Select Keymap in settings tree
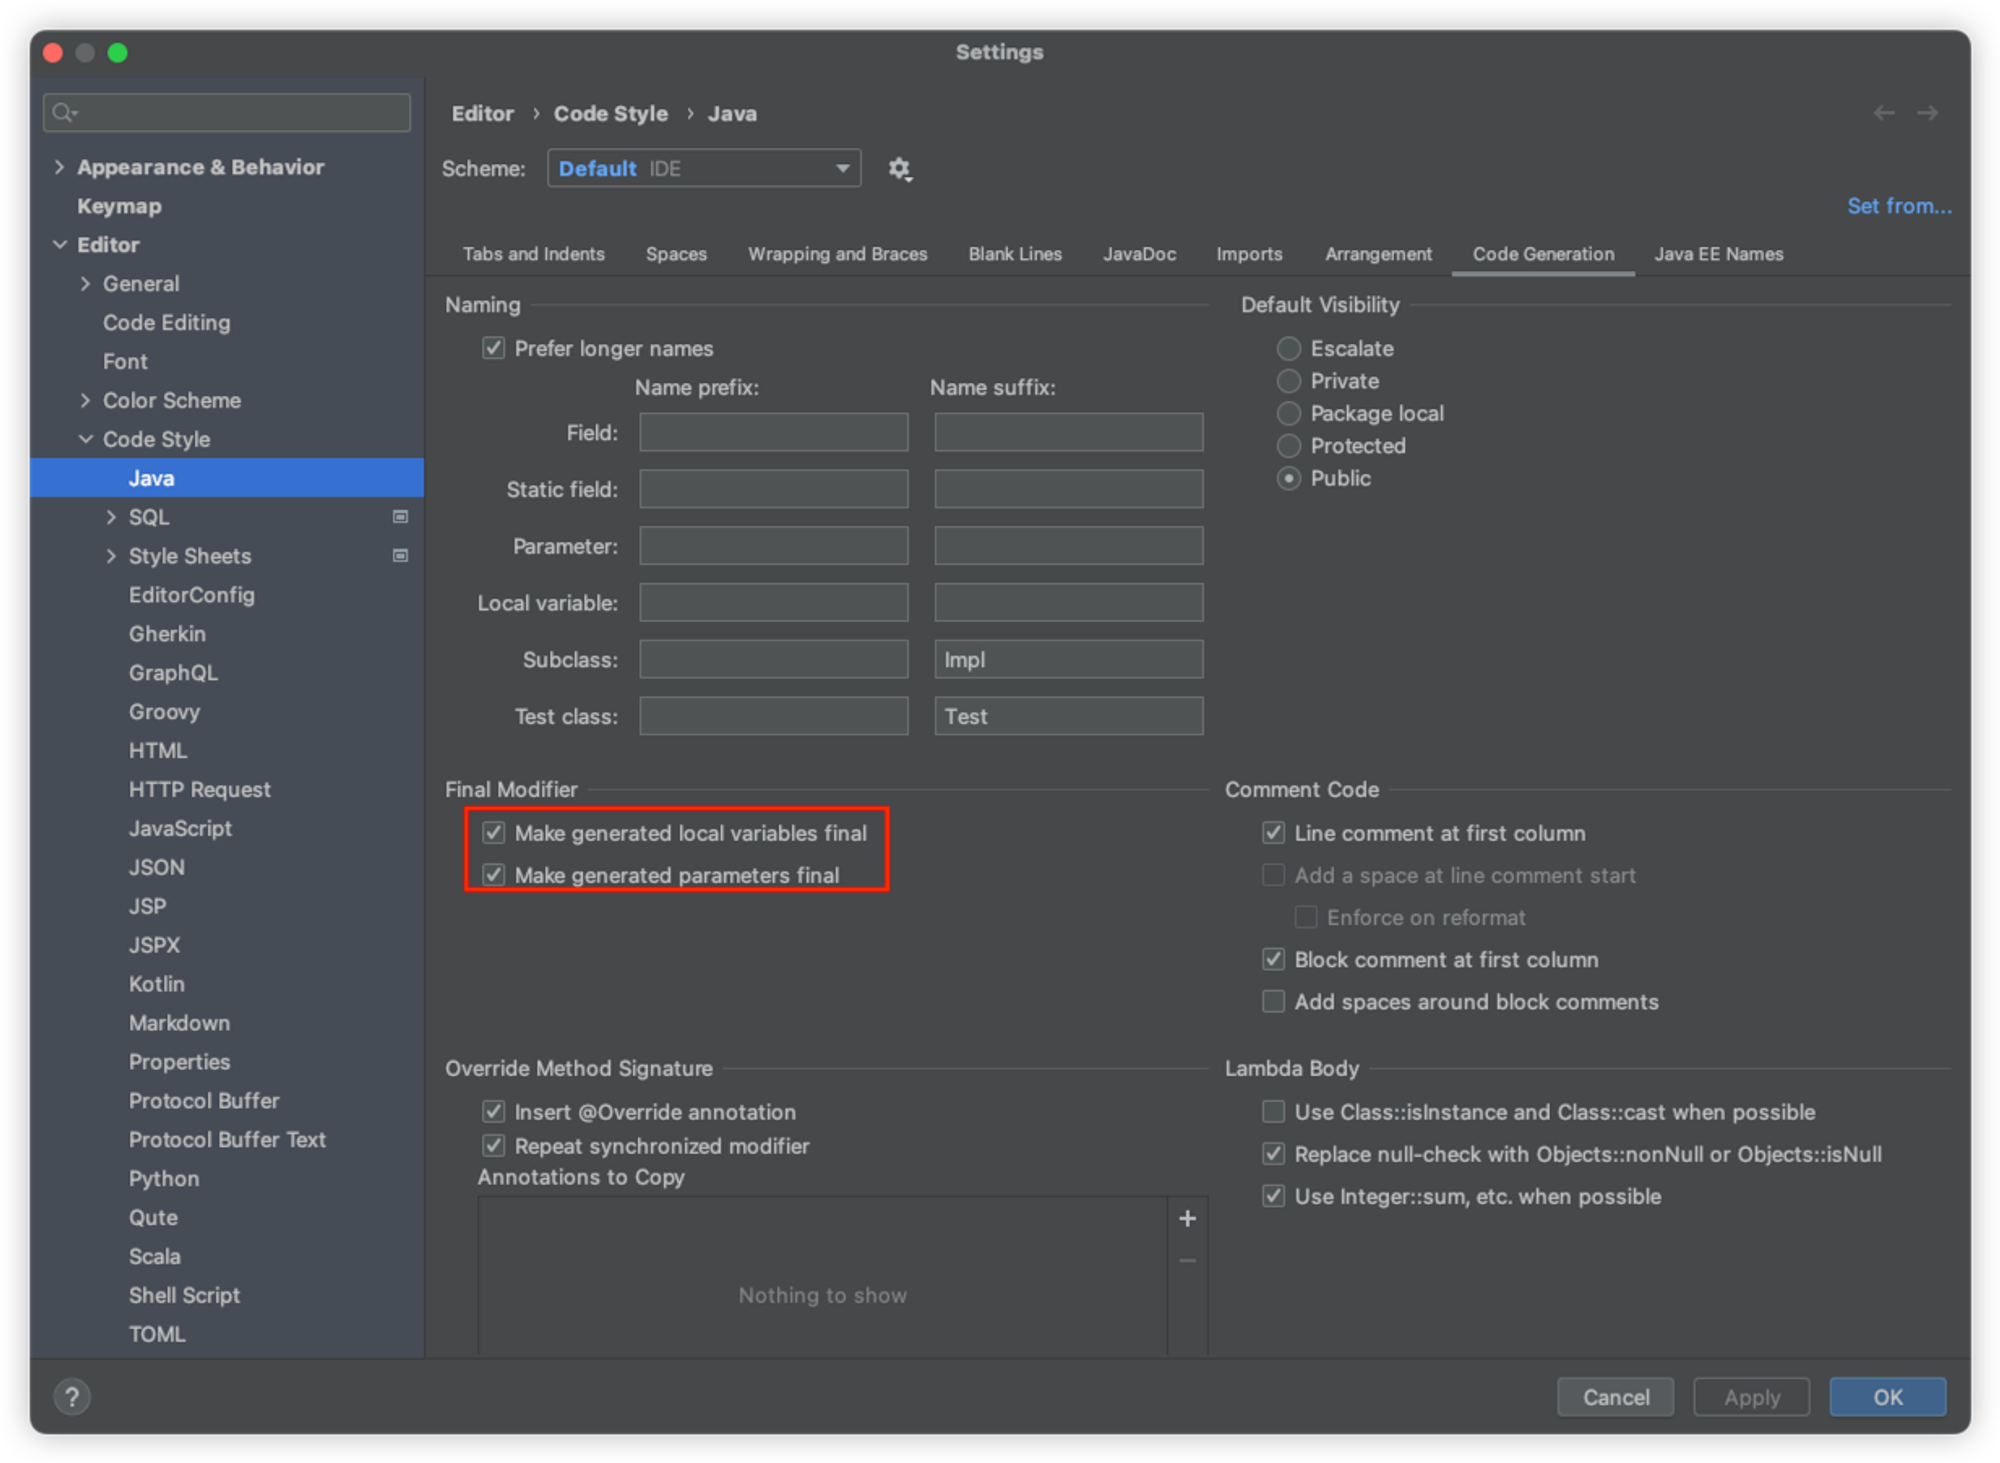Viewport: 2000px width, 1463px height. 119,206
